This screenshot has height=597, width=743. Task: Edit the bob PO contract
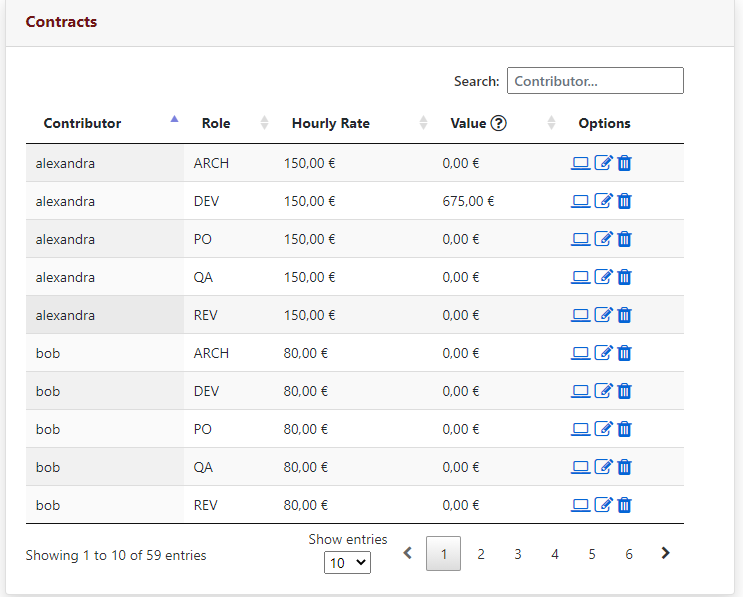[x=604, y=428]
